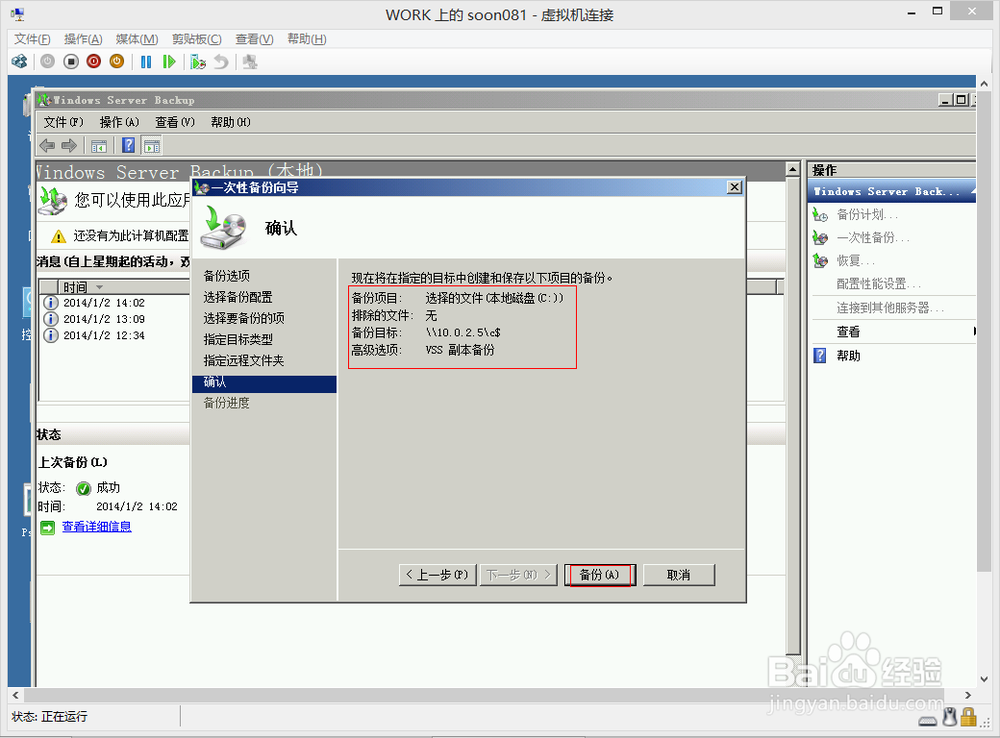Save VM state with orange power icon

(x=117, y=62)
